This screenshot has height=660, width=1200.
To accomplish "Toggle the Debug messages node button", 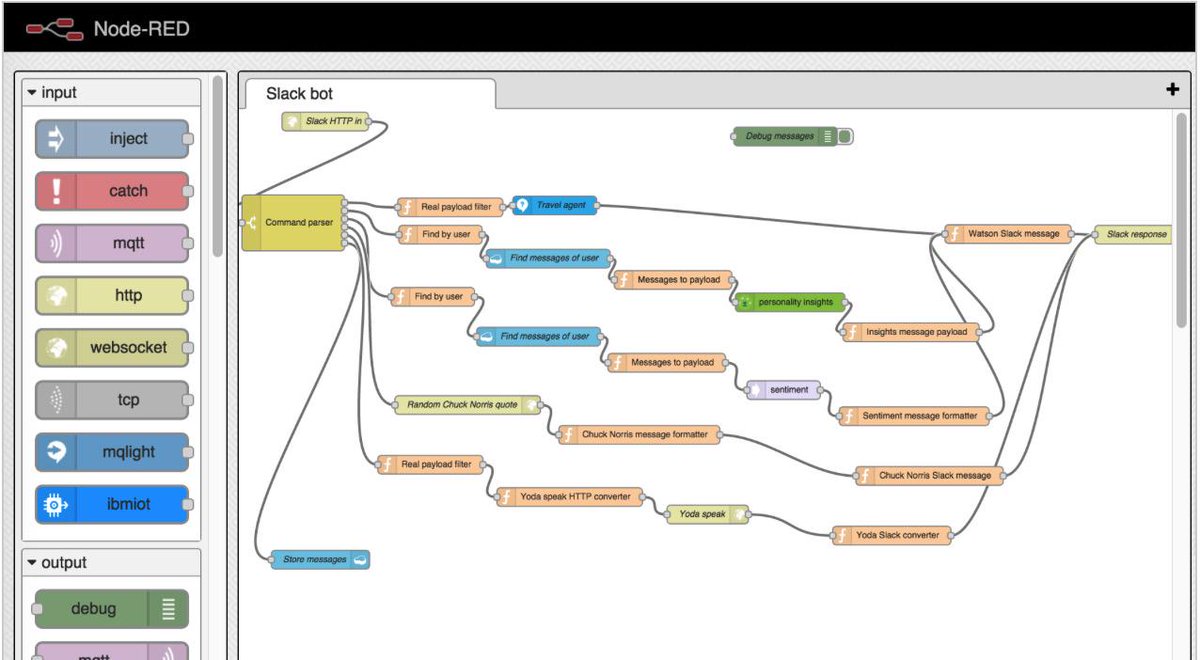I will 846,136.
